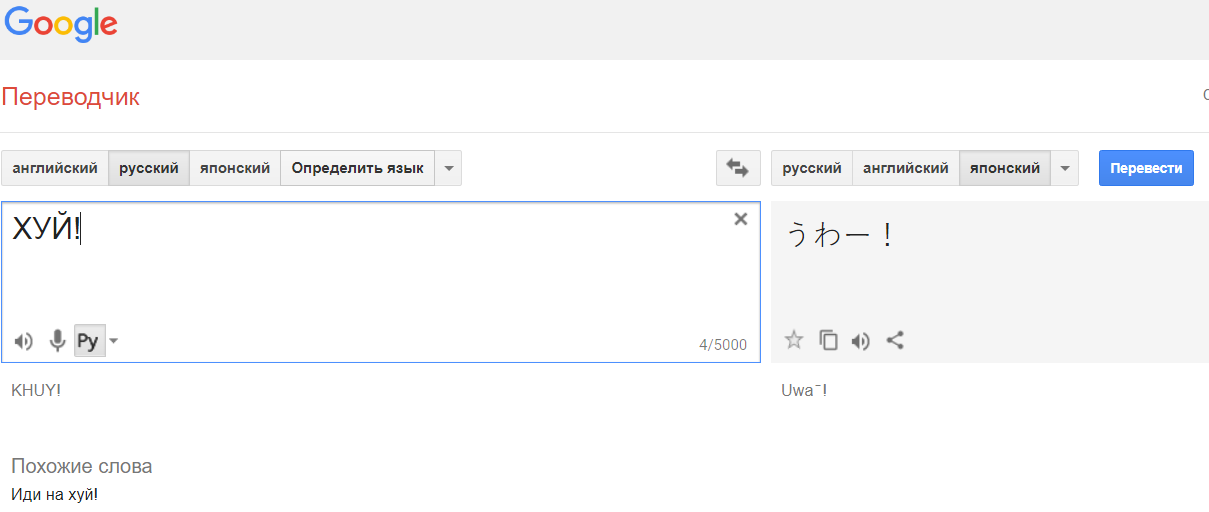
Task: Listen to source text speaker icon
Action: coord(24,341)
